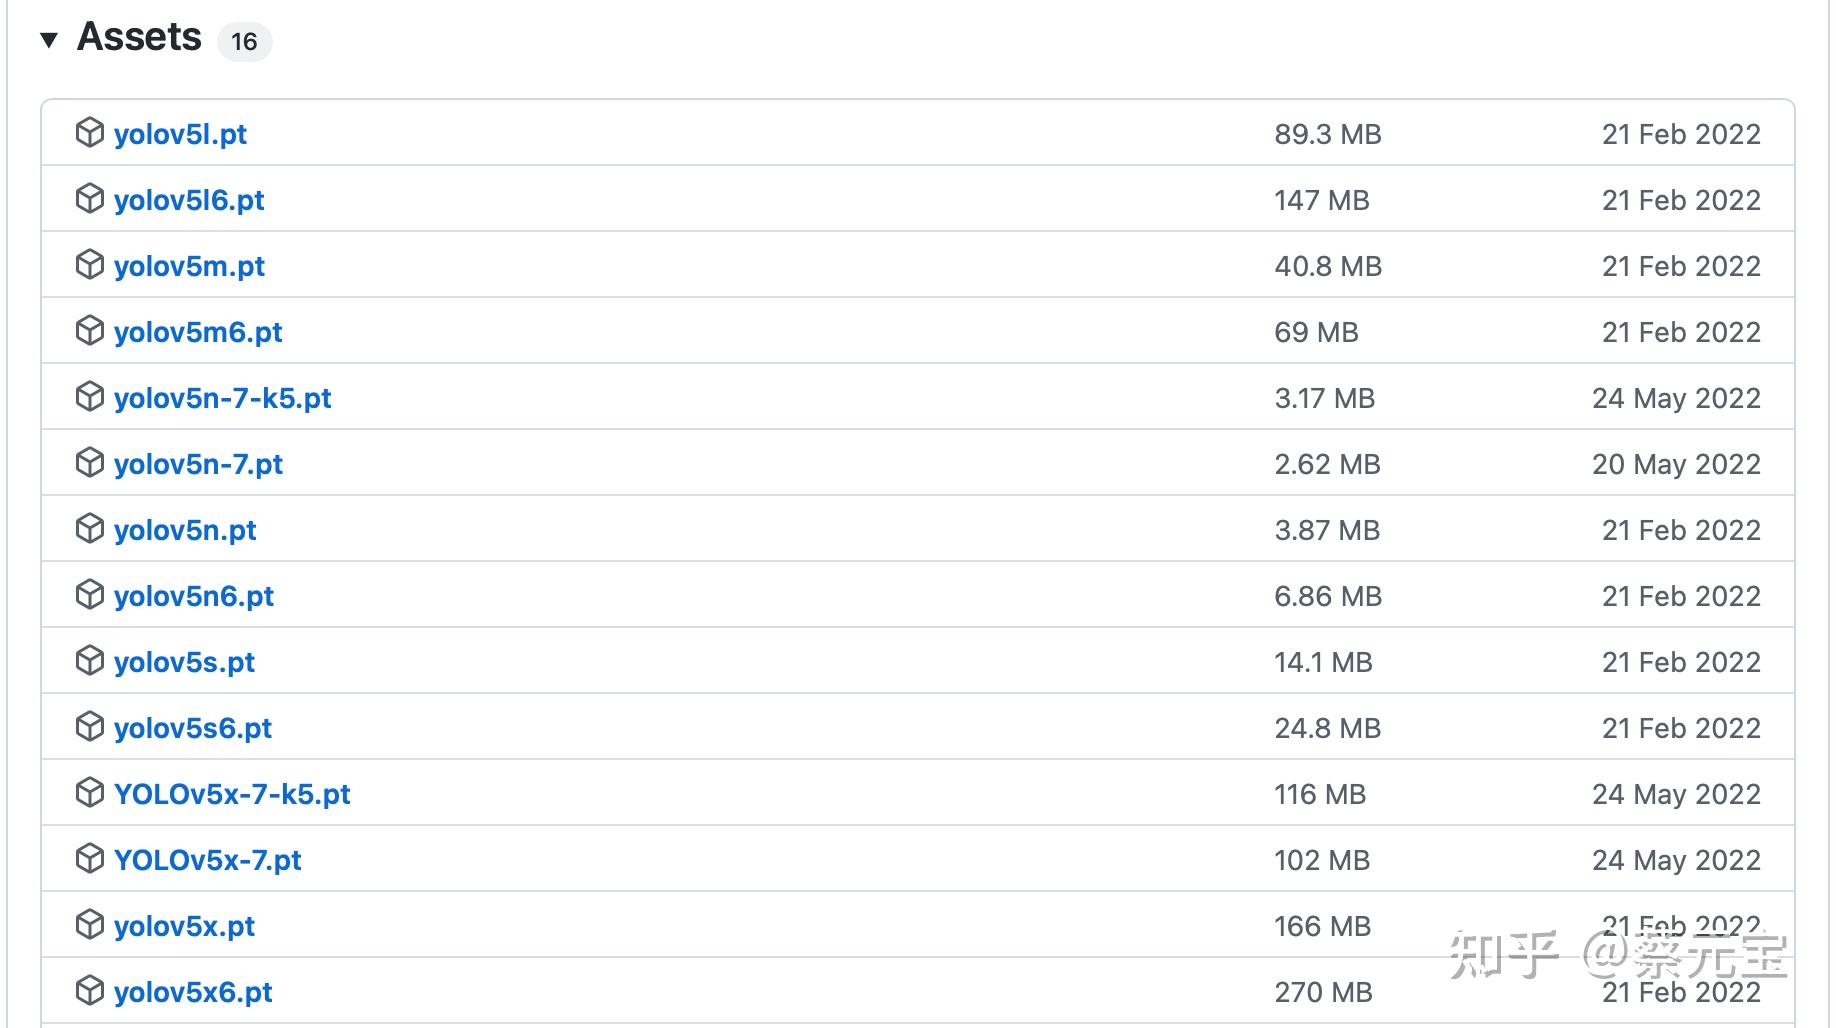
Task: Click the package icon beside yolov5l6.pt
Action: click(x=90, y=199)
